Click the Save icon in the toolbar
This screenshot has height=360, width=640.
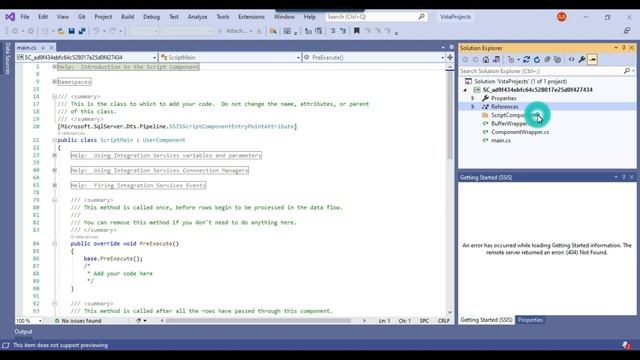71,31
